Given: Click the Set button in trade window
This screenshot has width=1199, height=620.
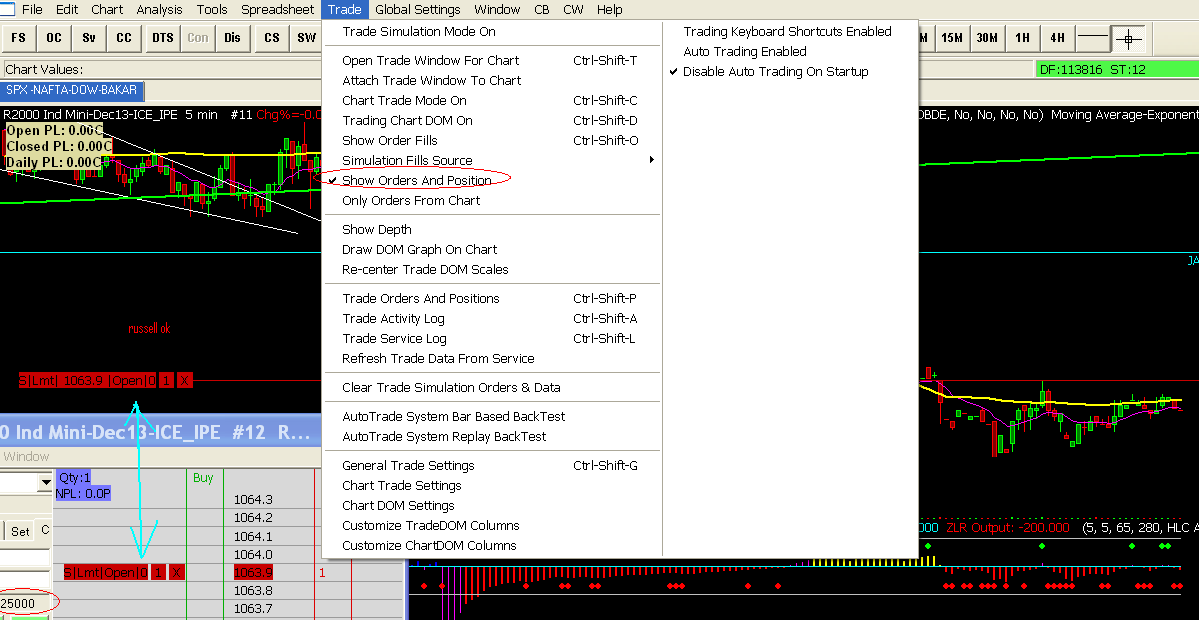Looking at the screenshot, I should 21,531.
